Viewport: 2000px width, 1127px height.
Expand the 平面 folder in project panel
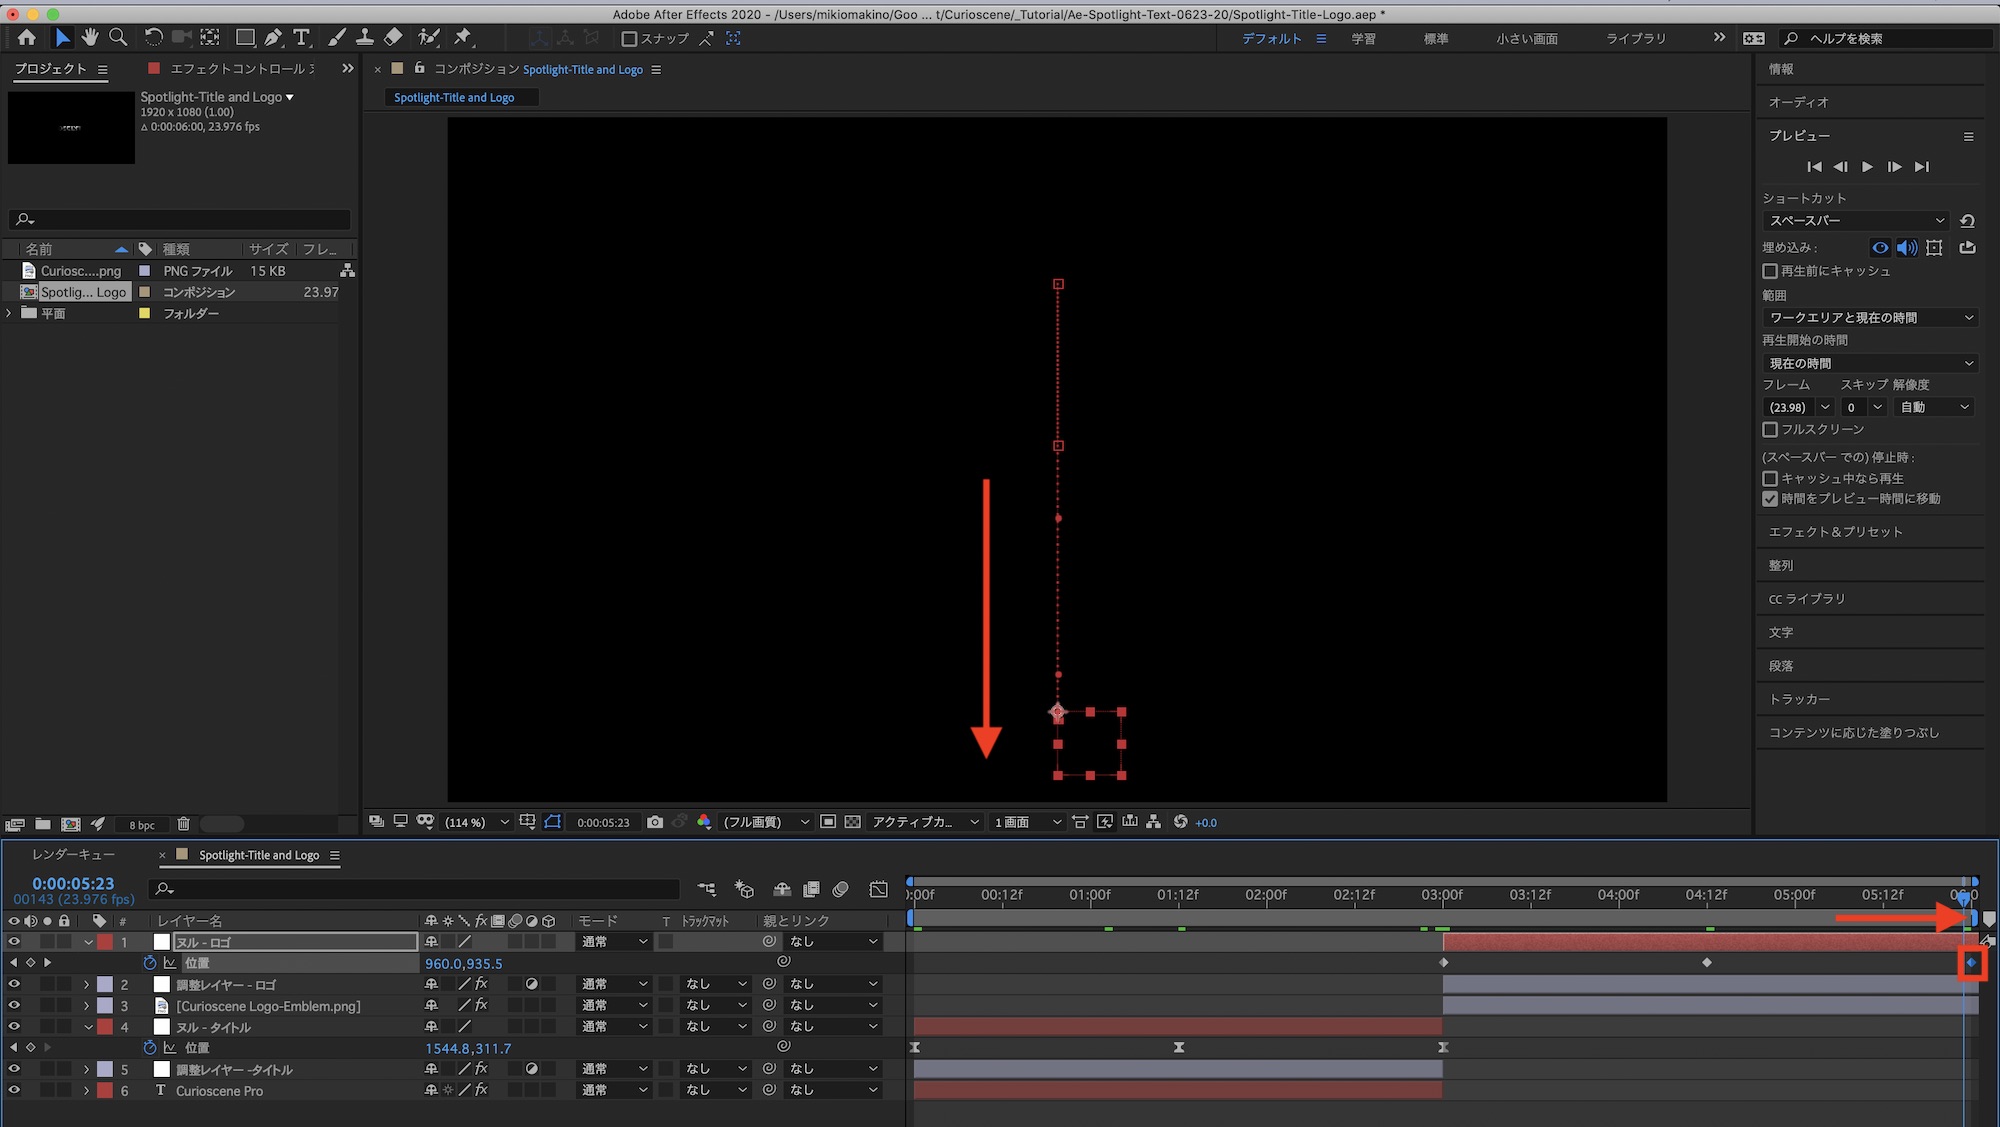tap(9, 313)
